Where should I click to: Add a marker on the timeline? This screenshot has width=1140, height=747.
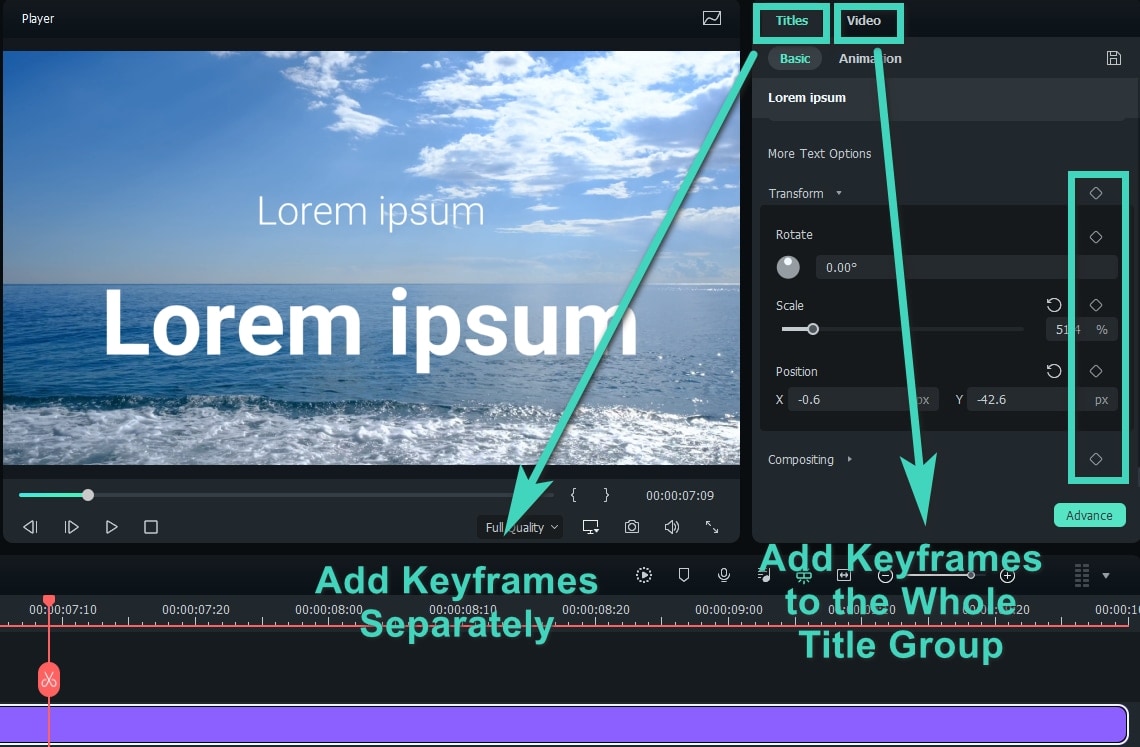[683, 575]
